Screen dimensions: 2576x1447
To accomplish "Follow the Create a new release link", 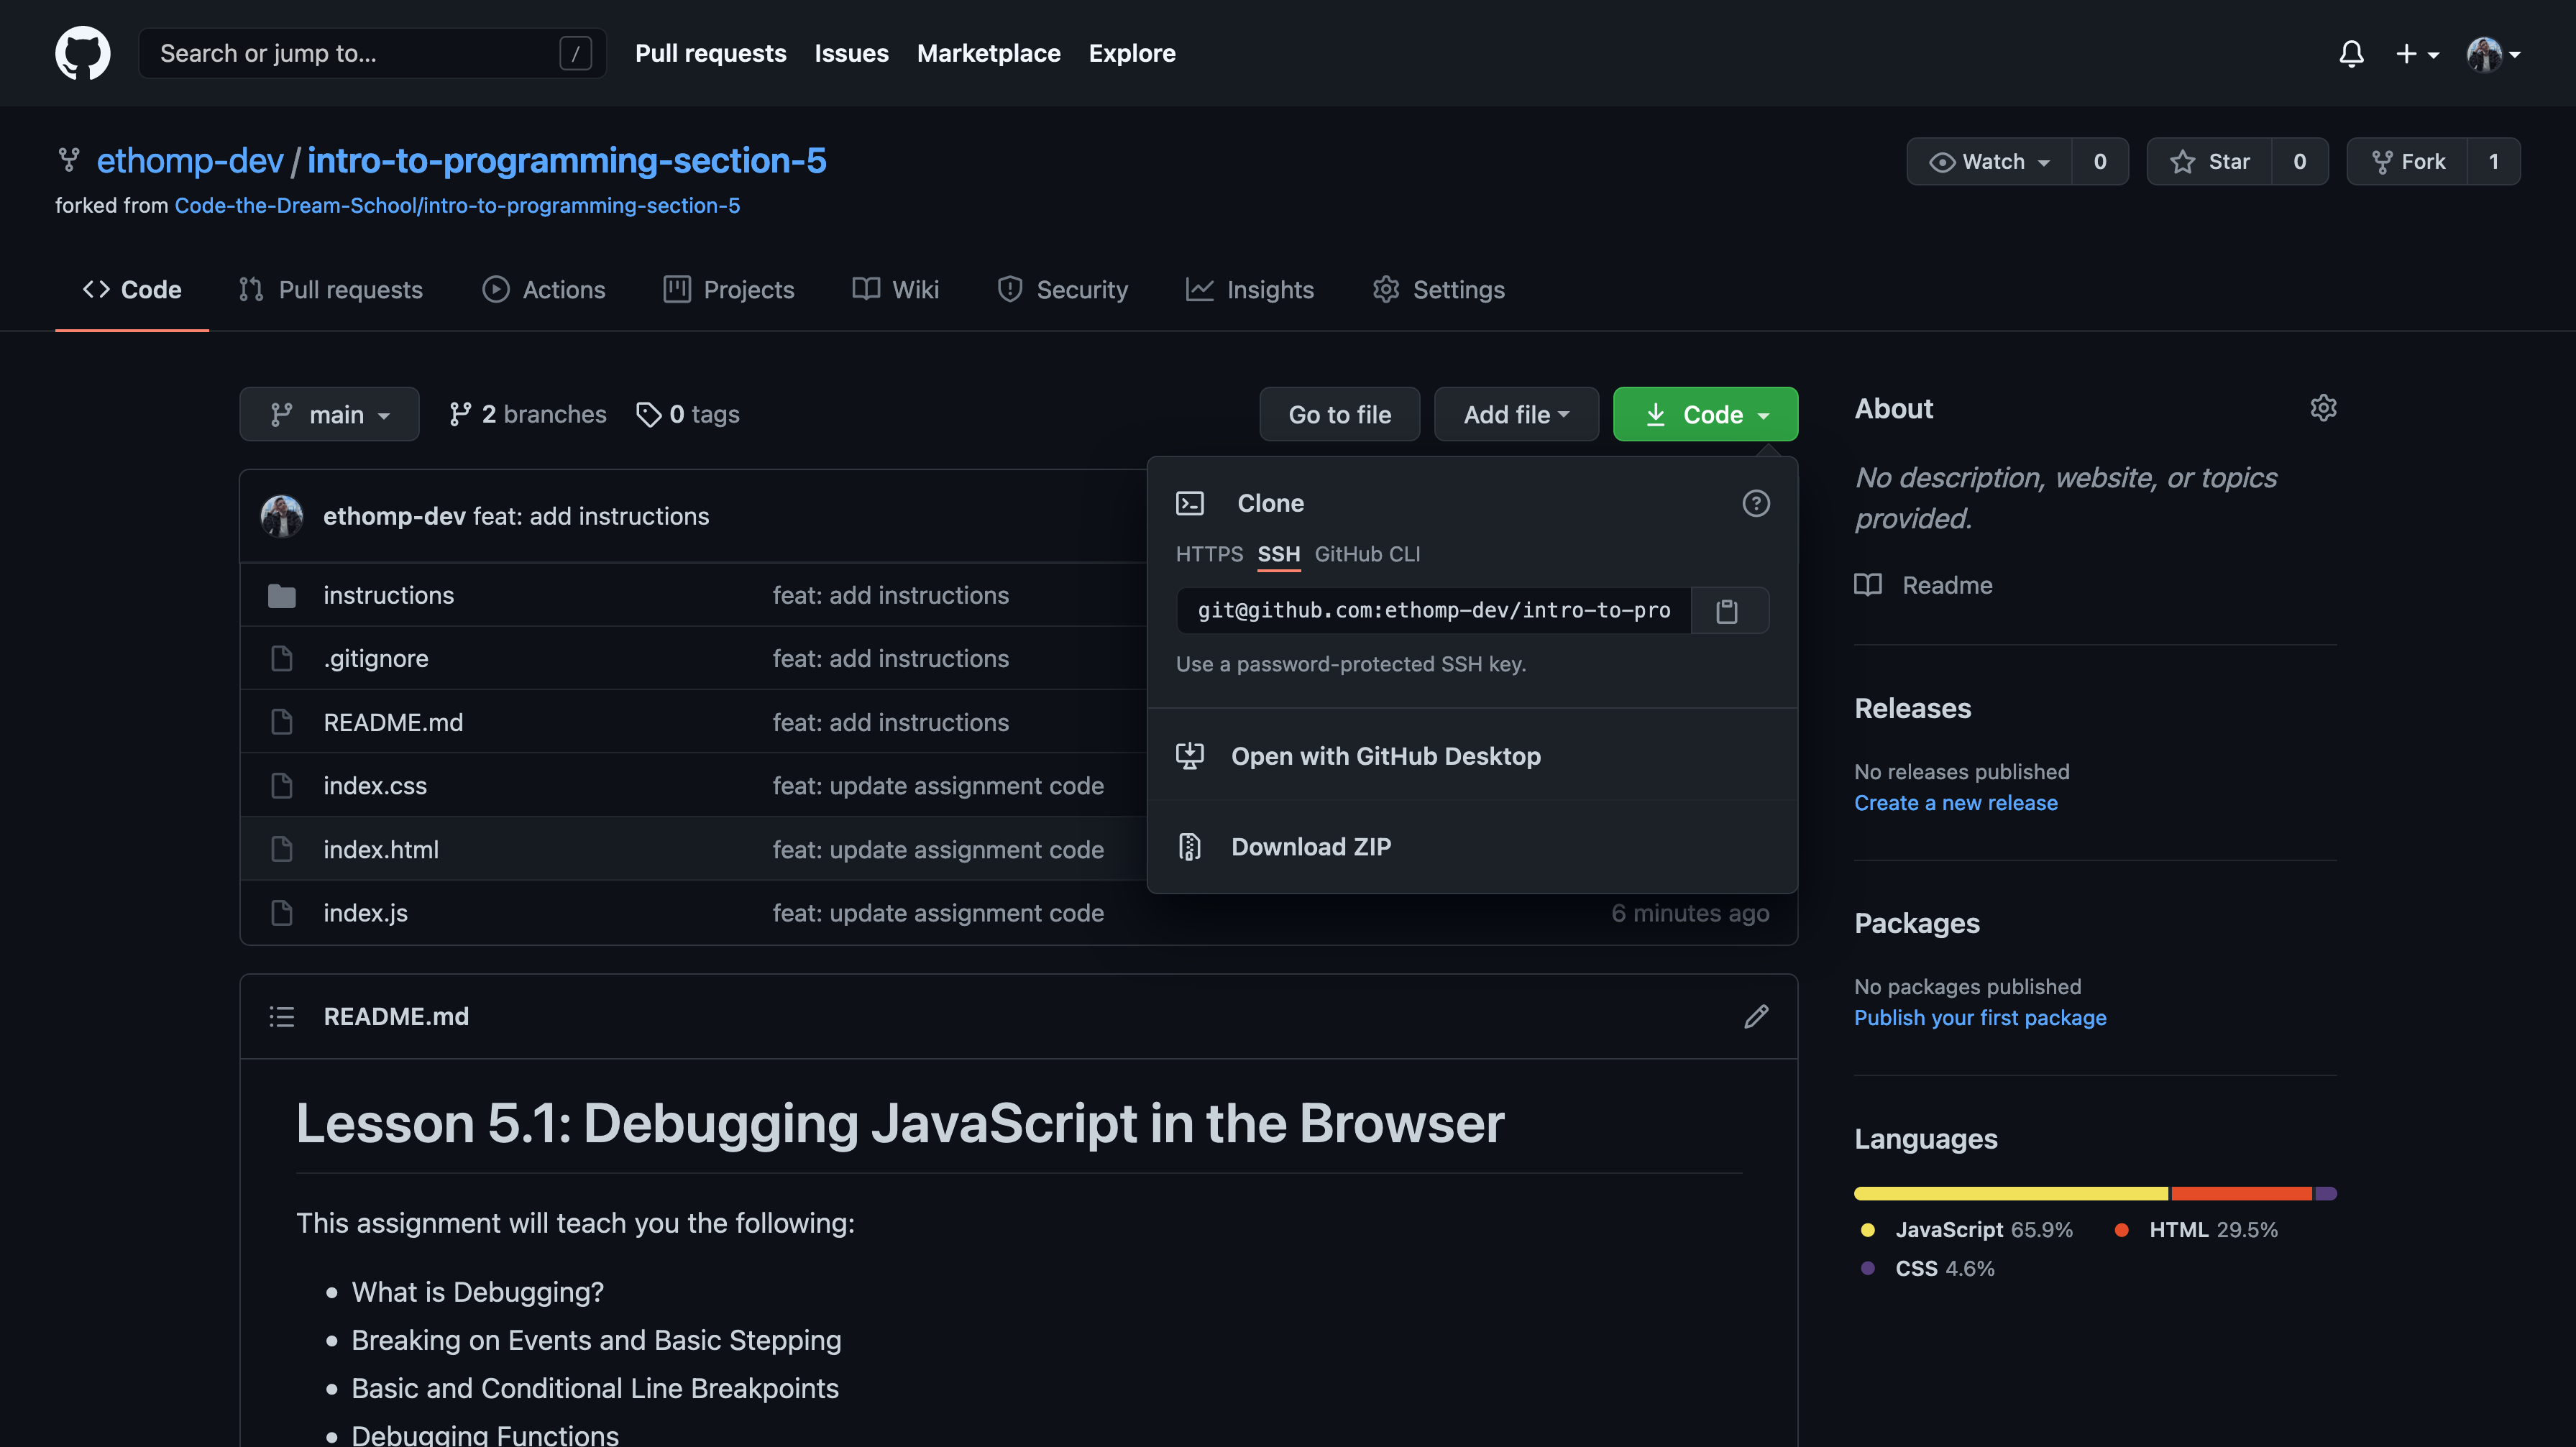I will (x=1955, y=802).
